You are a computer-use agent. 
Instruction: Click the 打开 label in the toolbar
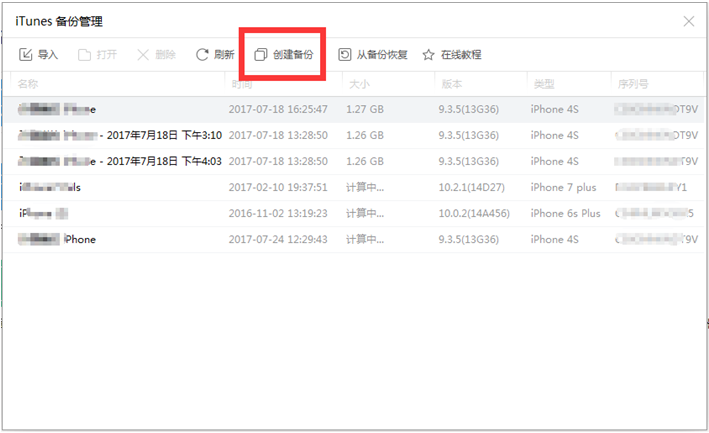[107, 55]
